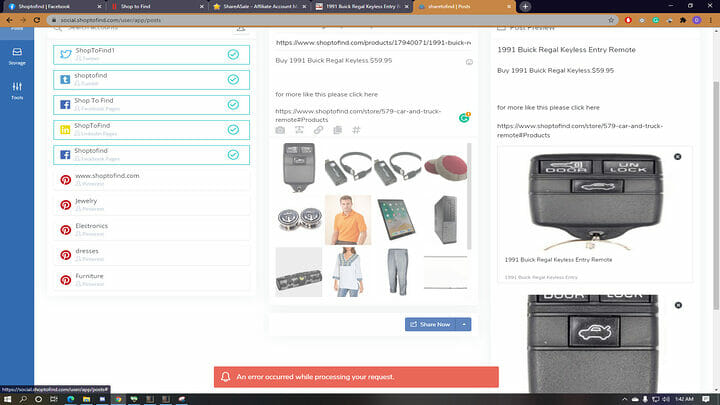Open the Windows notification center
Screen dimensions: 720x405
tap(706, 399)
